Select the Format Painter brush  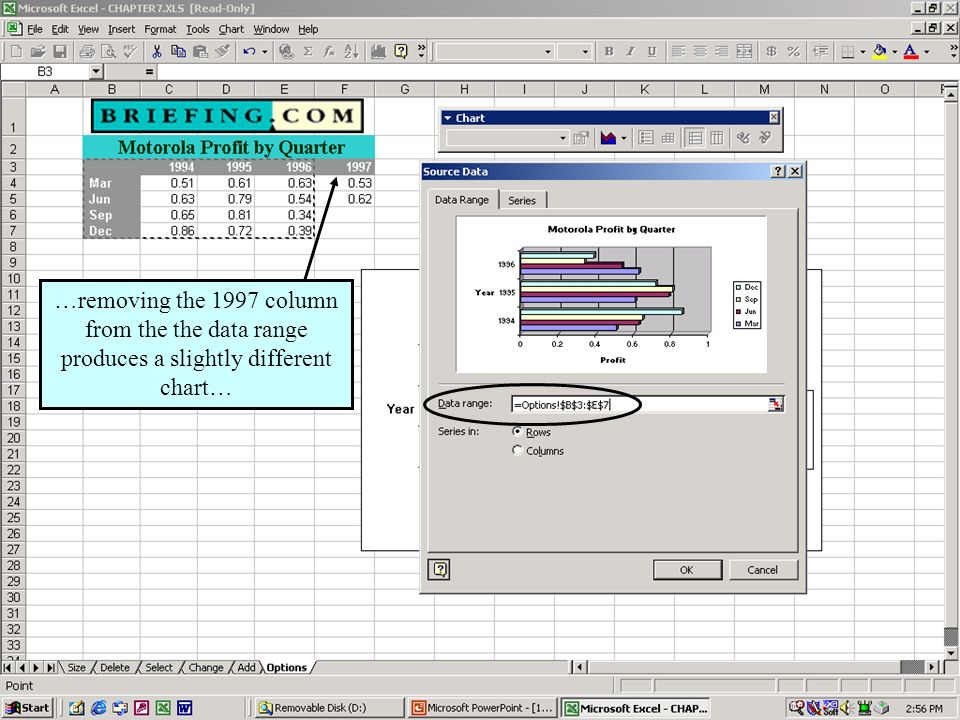tap(222, 51)
